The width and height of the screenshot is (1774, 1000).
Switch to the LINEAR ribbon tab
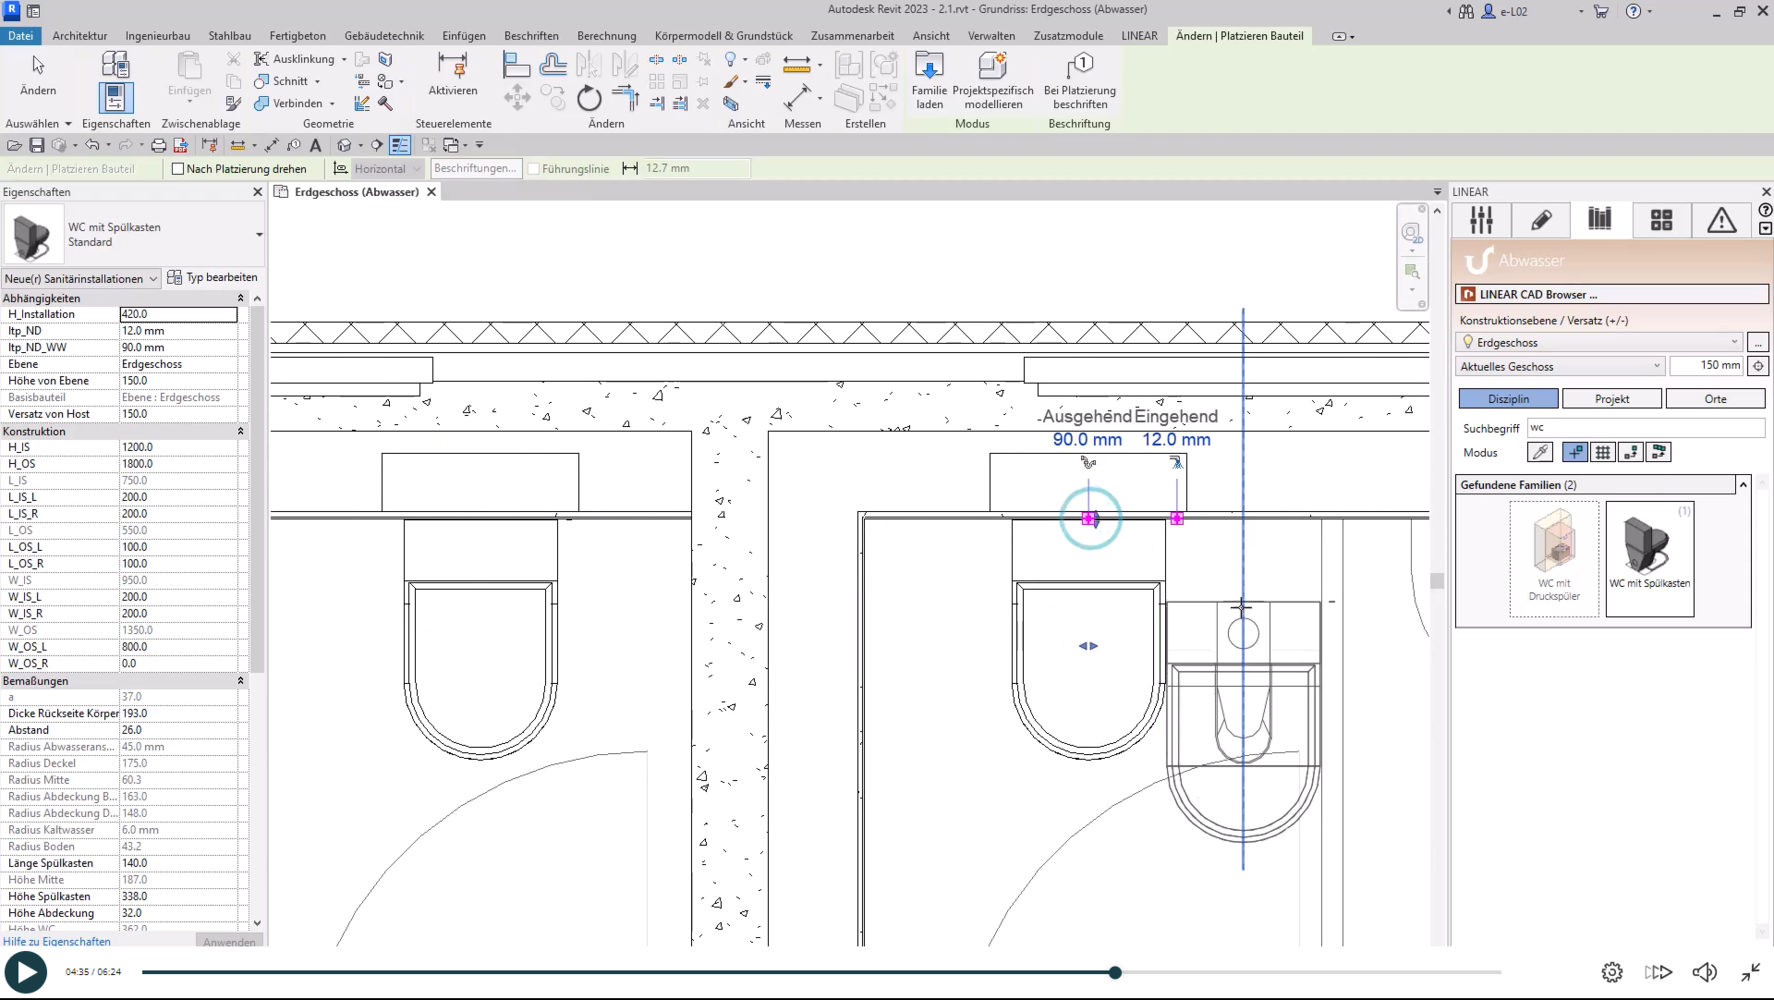1139,36
